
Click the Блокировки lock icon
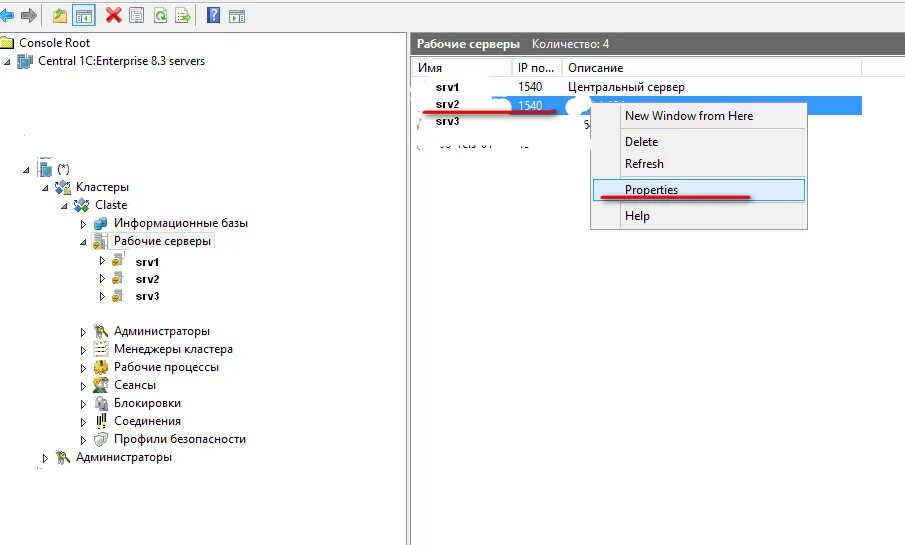(101, 403)
